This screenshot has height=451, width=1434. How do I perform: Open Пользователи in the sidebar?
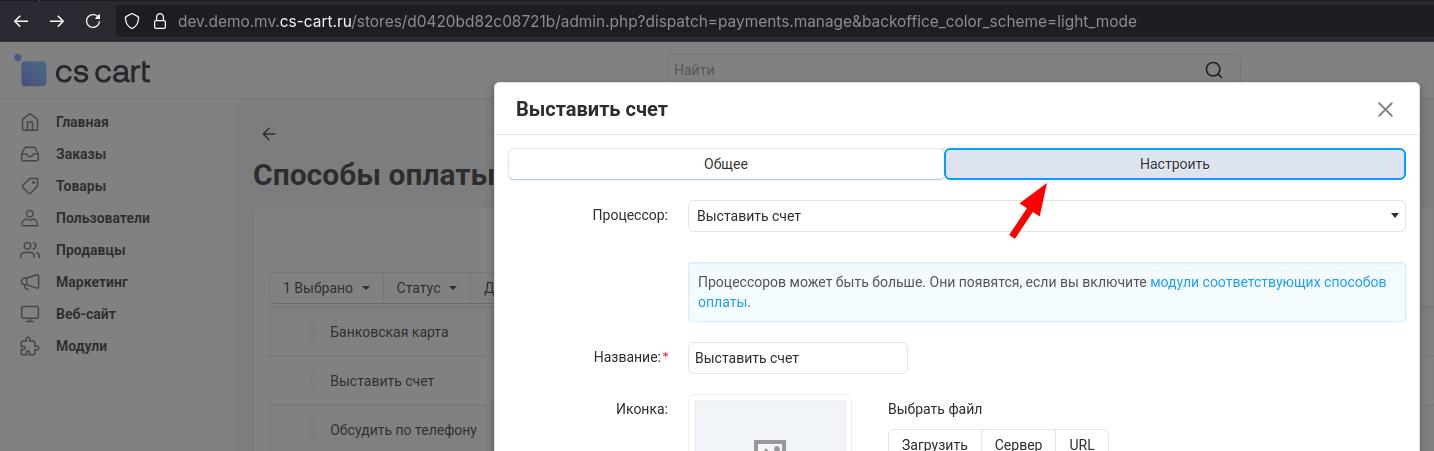point(103,218)
